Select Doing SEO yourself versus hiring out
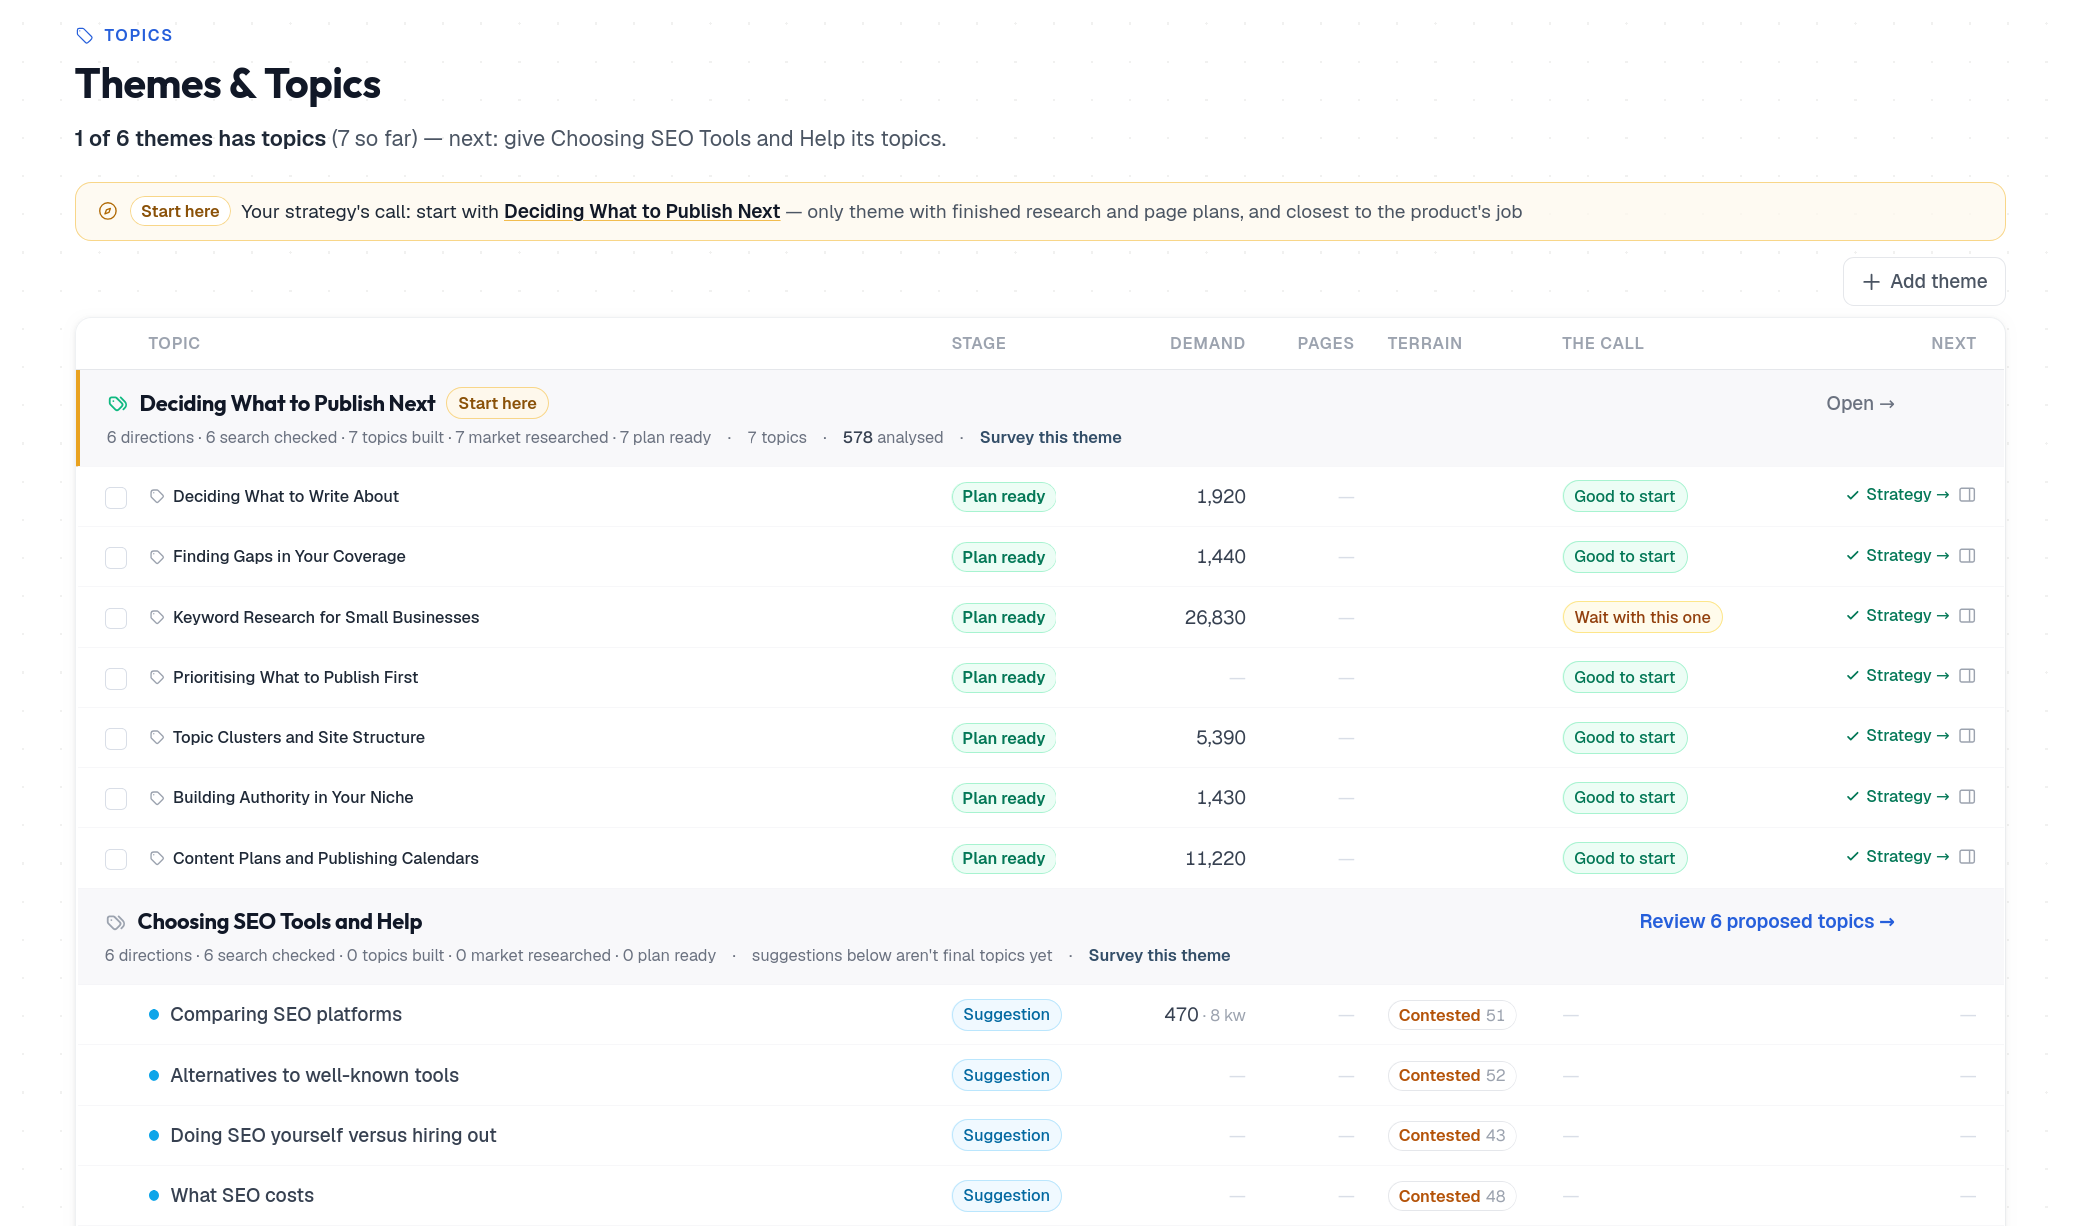This screenshot has height=1226, width=2080. tap(333, 1135)
